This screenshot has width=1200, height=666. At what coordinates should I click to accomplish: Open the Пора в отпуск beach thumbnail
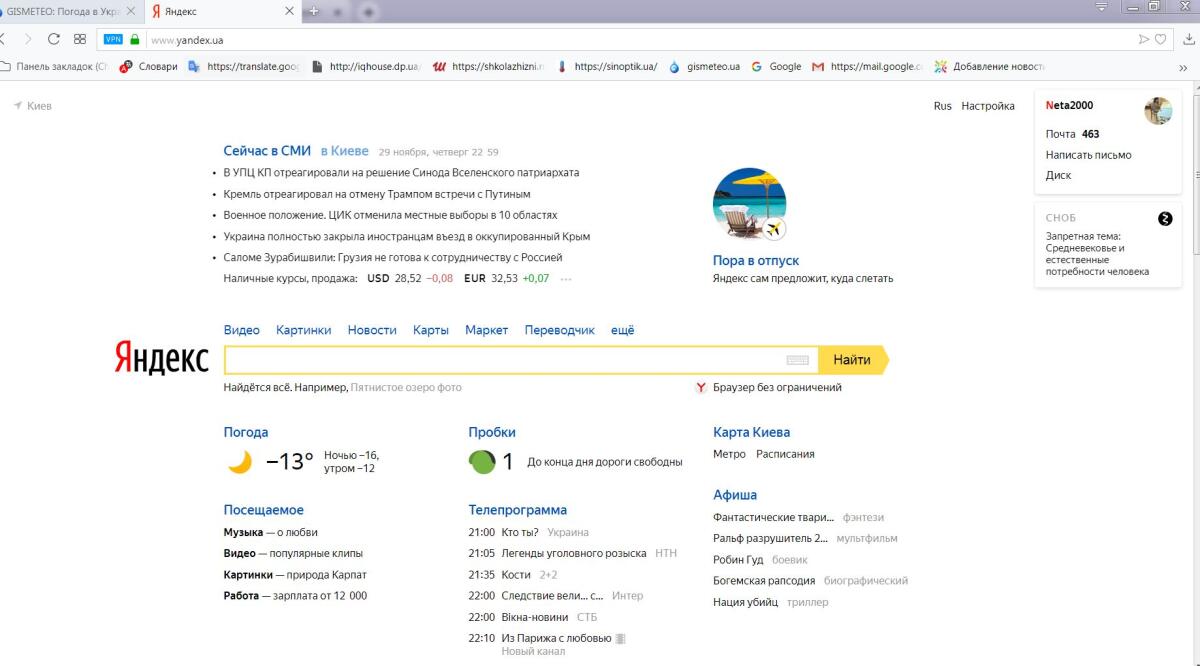[x=749, y=205]
